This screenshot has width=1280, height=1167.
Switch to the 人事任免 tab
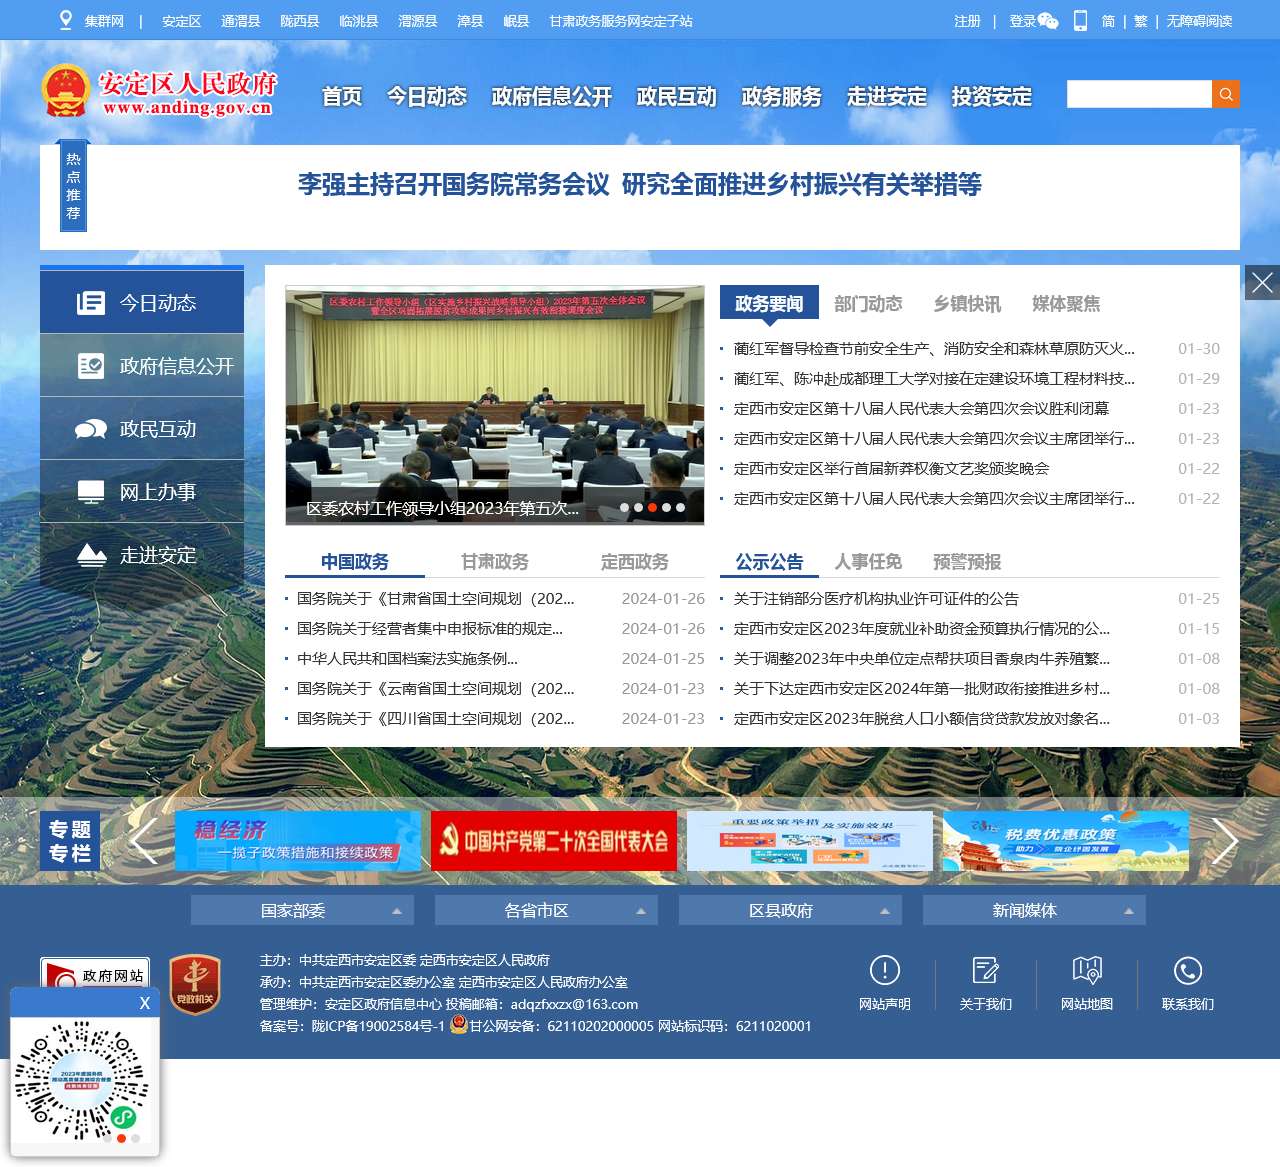[x=868, y=562]
